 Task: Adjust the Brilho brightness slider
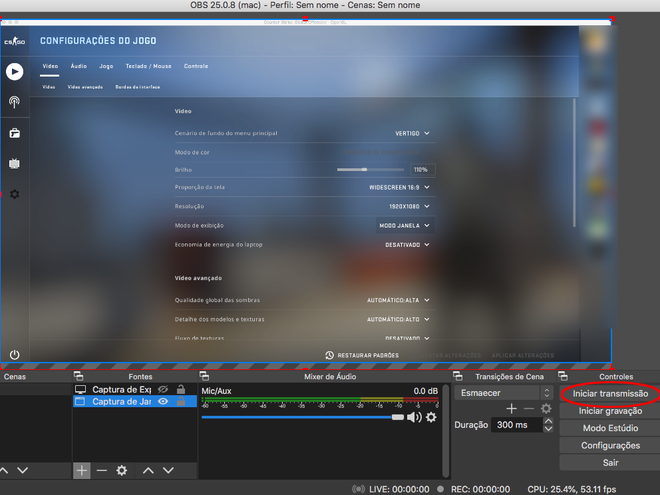coord(370,170)
